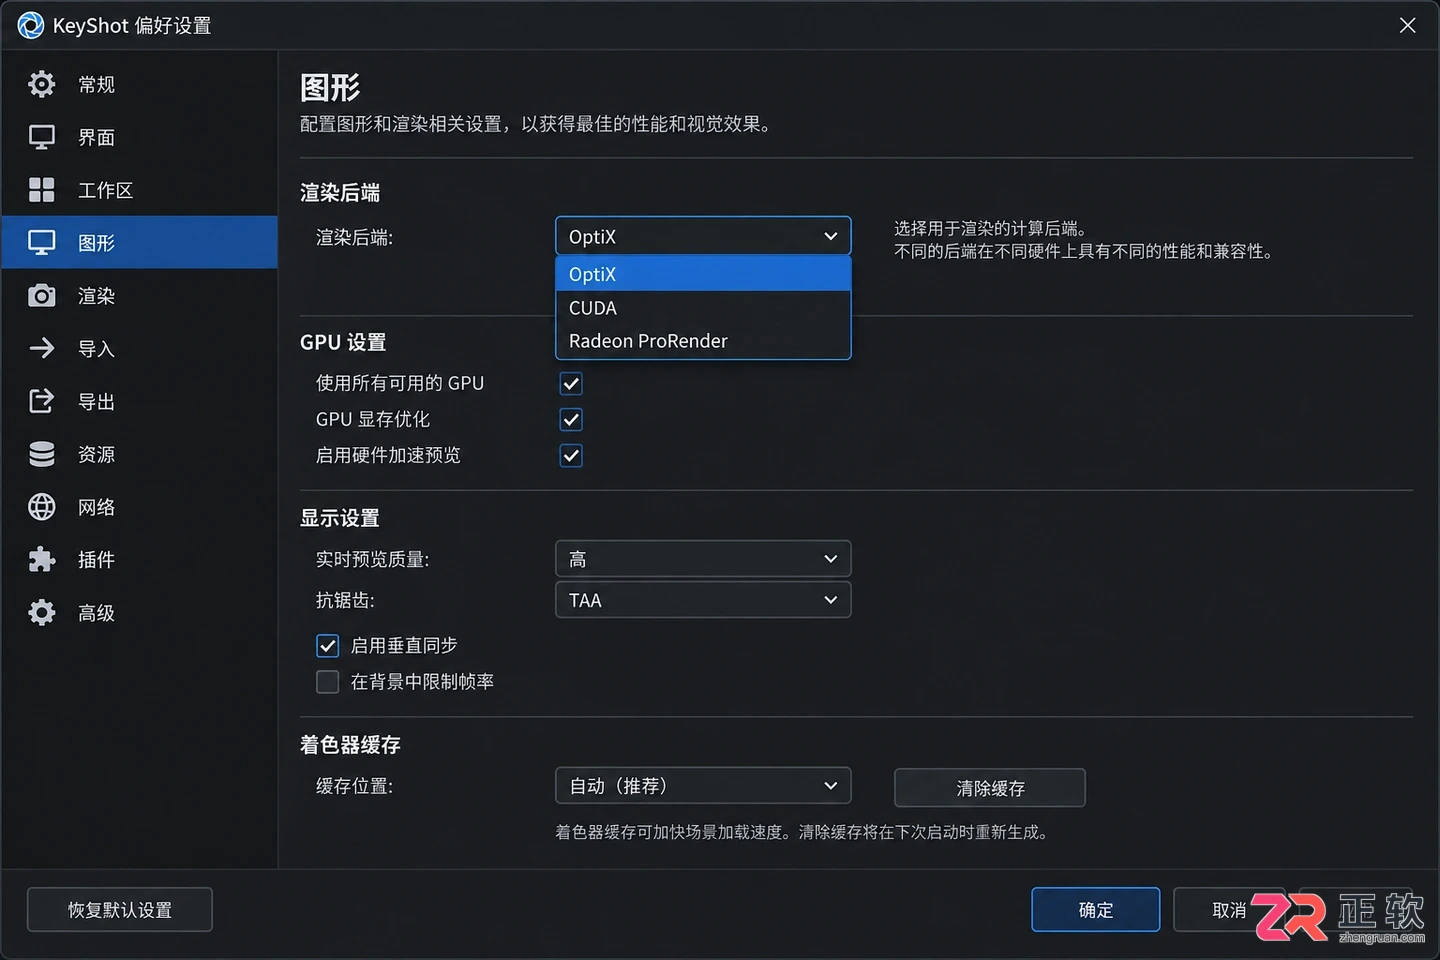
Task: Click the 缓存位置 label
Action: click(355, 786)
